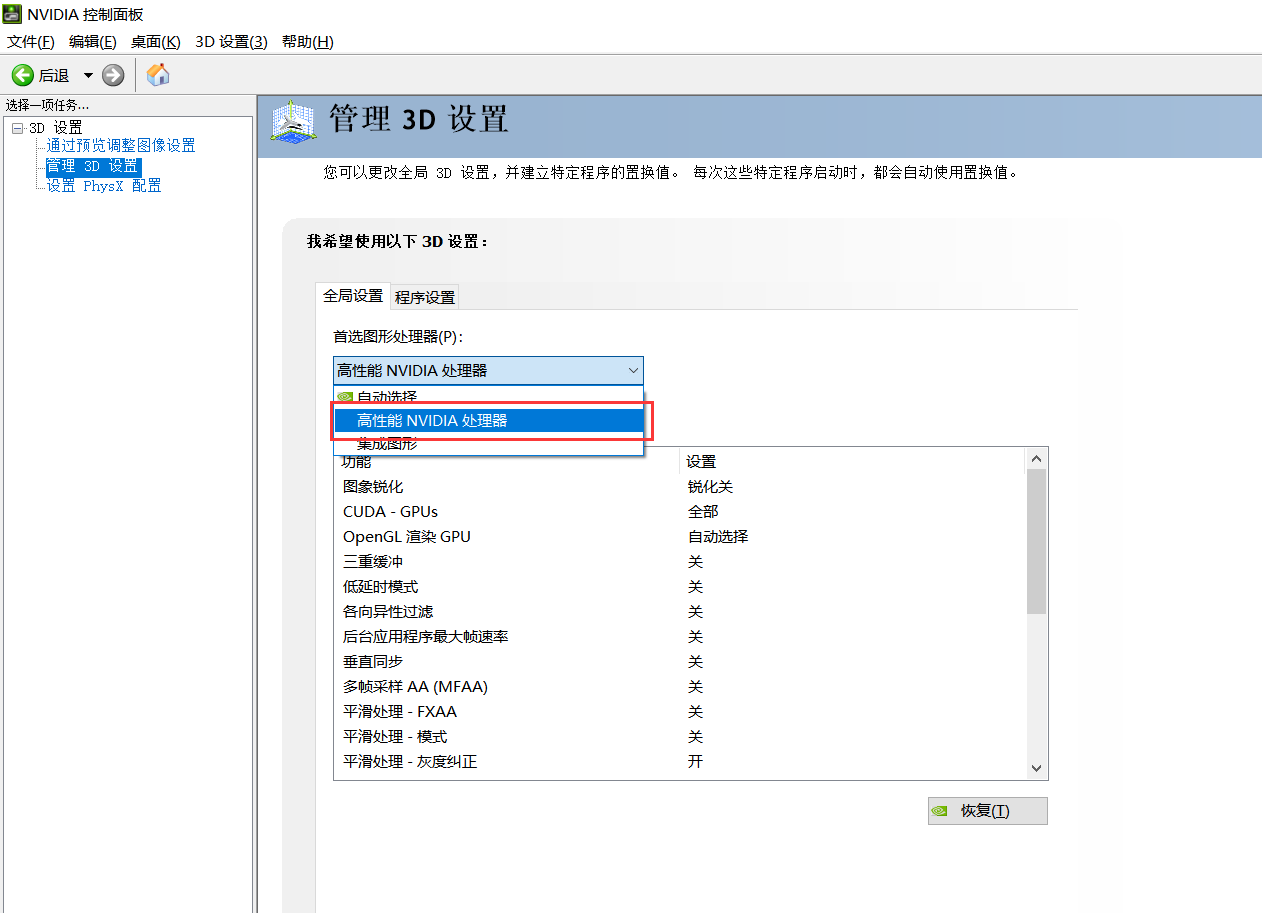Image resolution: width=1262 pixels, height=913 pixels.
Task: Select the 平滑处理 - 灰度纠正 row
Action: (x=680, y=762)
